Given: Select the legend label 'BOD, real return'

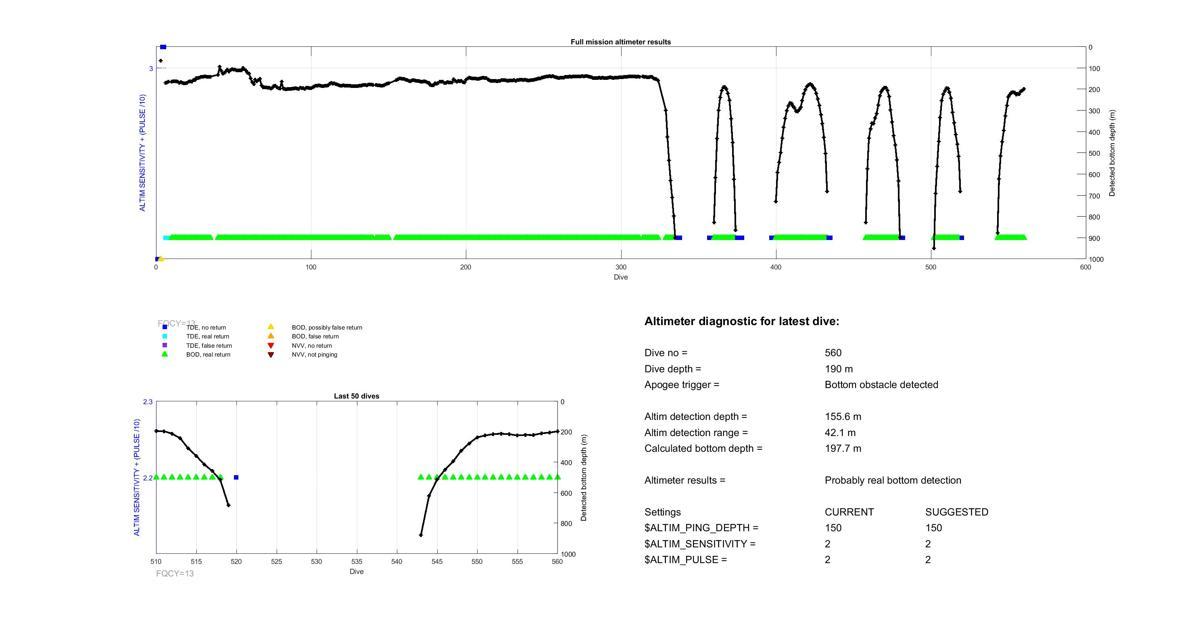Looking at the screenshot, I should click(x=208, y=354).
